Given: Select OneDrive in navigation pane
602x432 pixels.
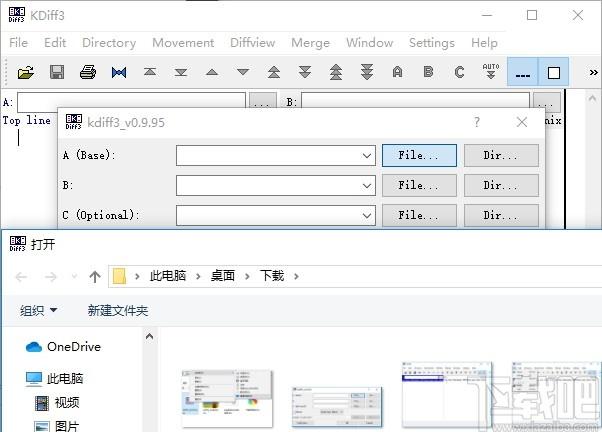Looking at the screenshot, I should [x=63, y=347].
